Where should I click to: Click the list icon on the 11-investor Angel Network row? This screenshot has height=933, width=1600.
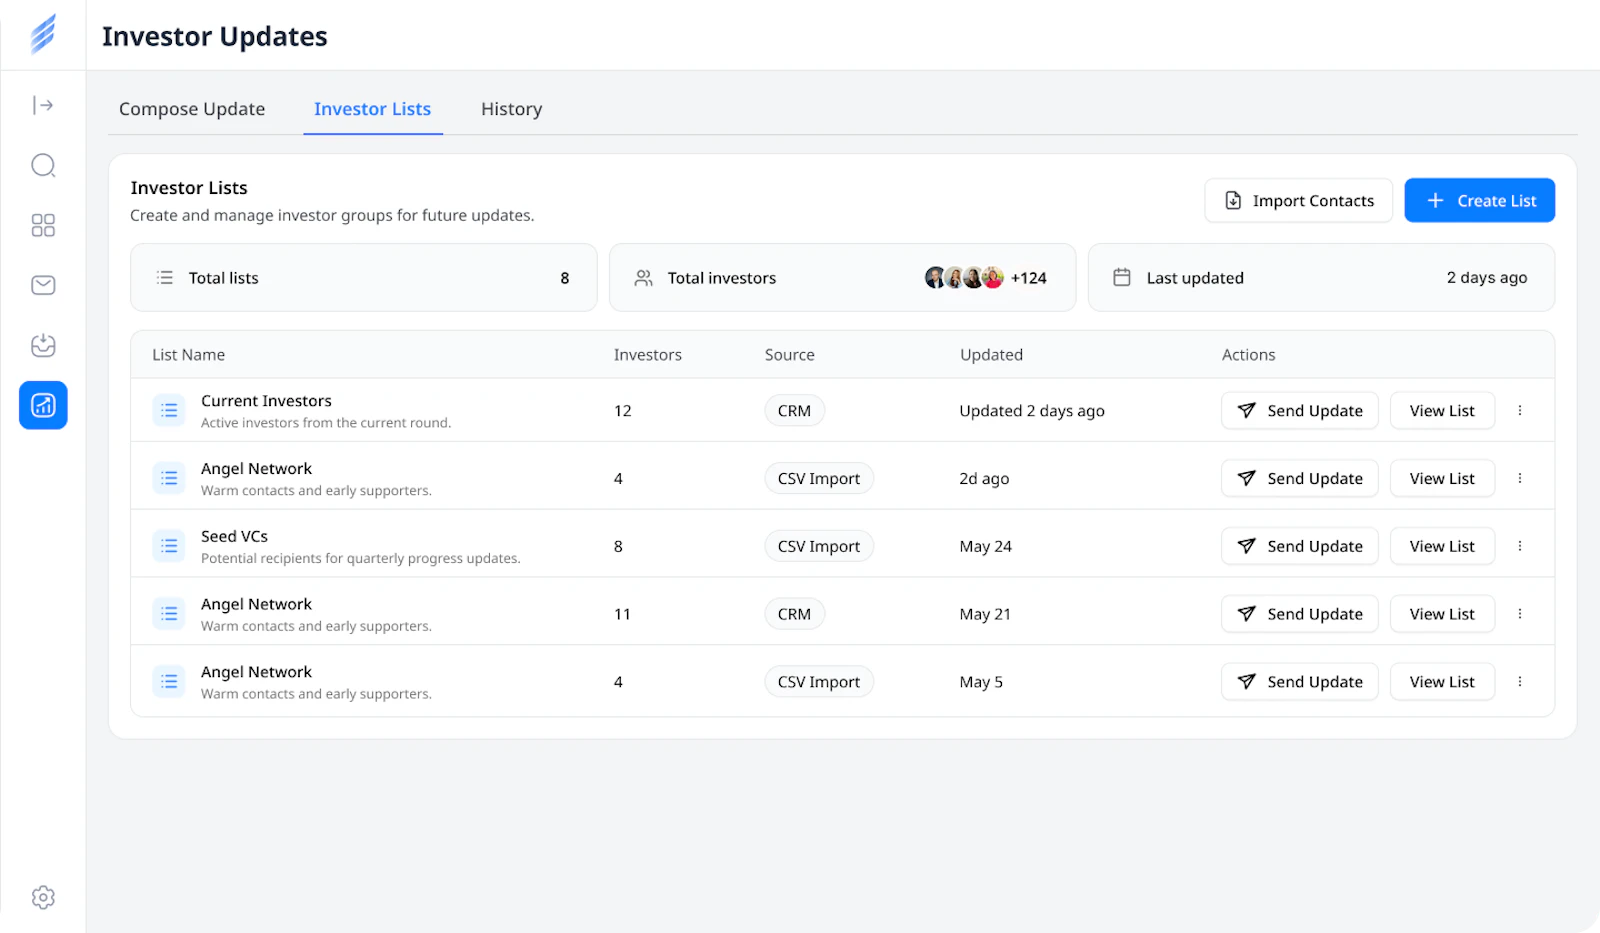169,614
